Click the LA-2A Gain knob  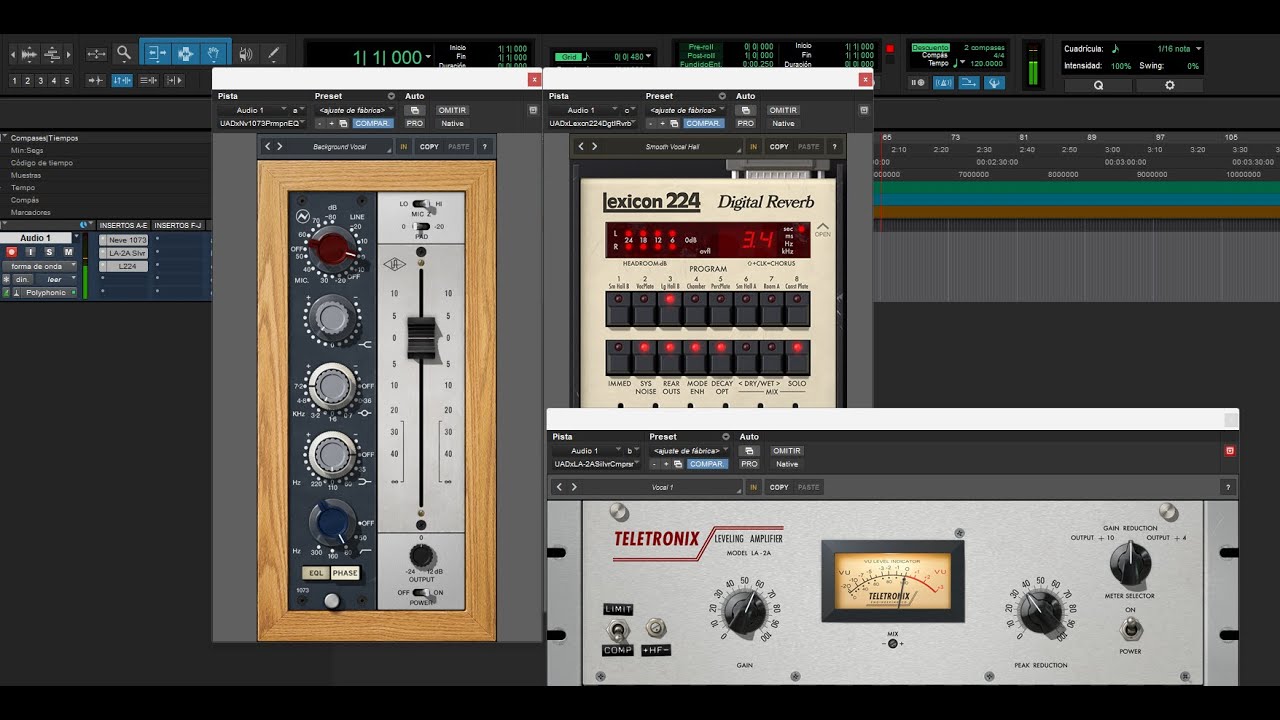tap(743, 610)
